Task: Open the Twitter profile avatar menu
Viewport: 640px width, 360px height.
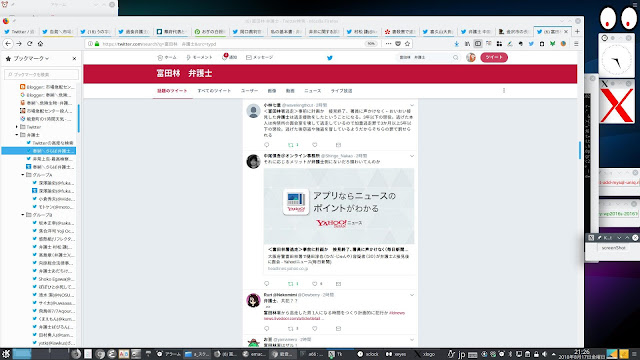Action: point(471,58)
